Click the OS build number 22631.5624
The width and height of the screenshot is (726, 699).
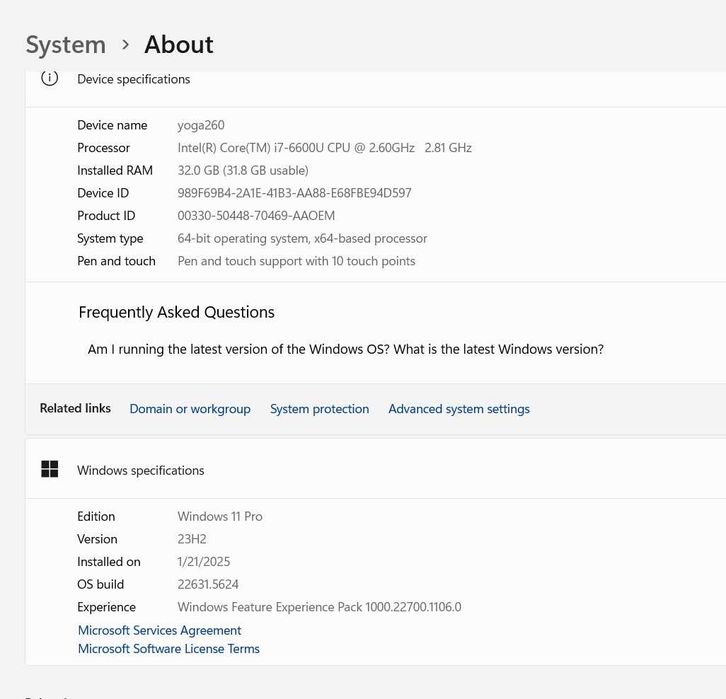[208, 584]
